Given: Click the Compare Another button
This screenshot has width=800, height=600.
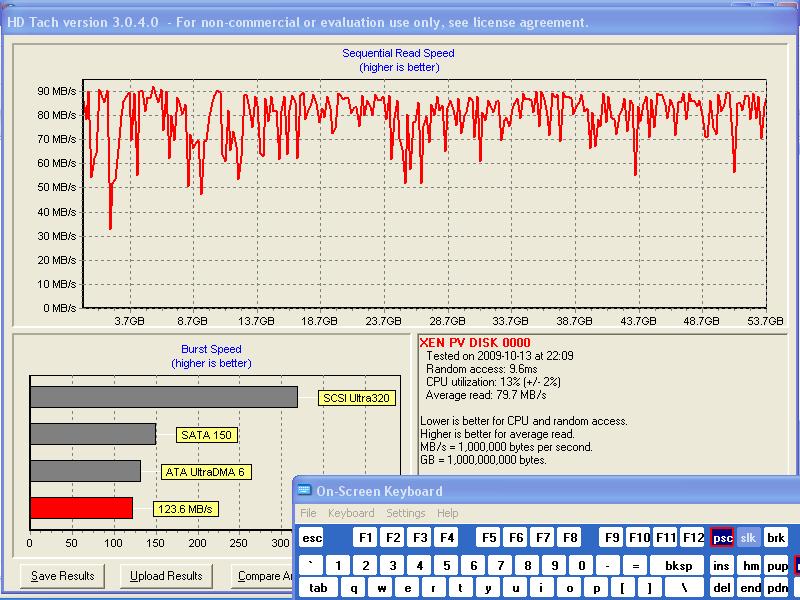Looking at the screenshot, I should [x=262, y=576].
